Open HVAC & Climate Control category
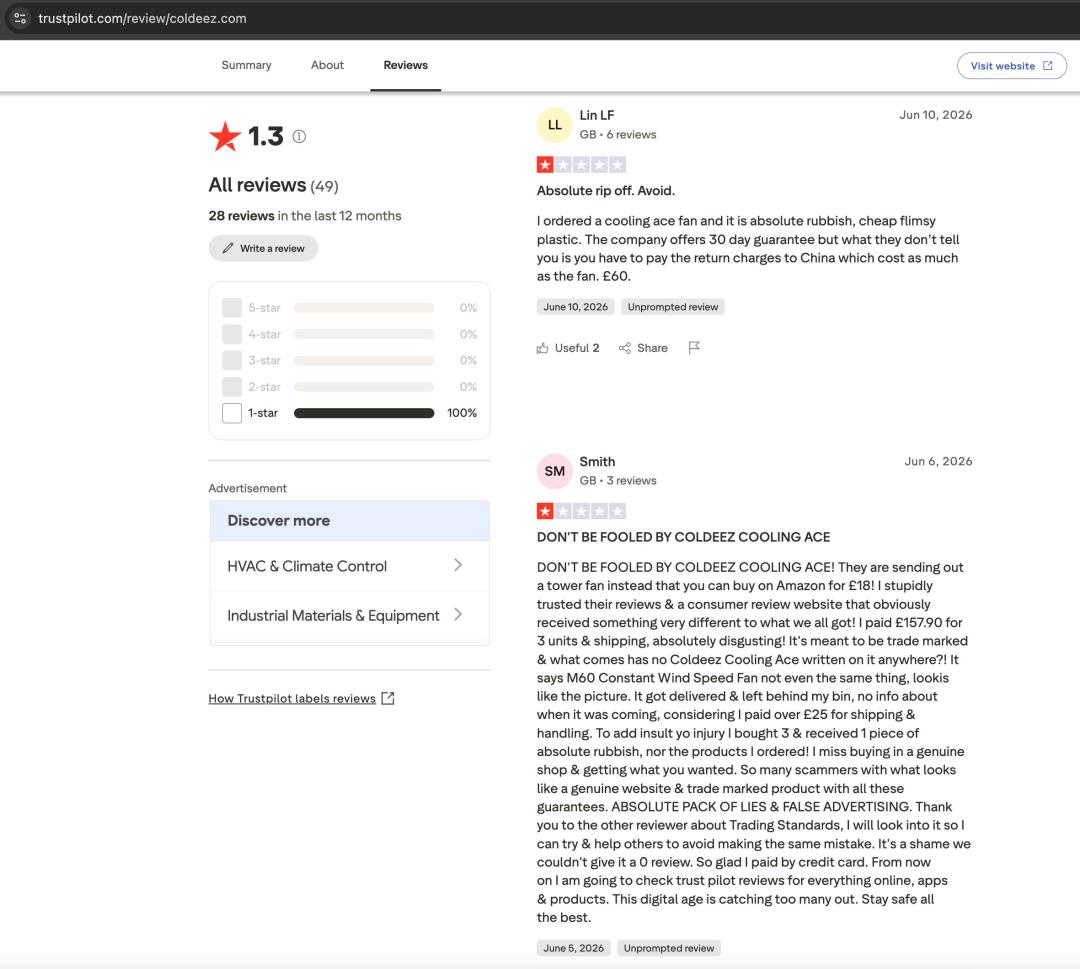1080x969 pixels. [x=349, y=566]
